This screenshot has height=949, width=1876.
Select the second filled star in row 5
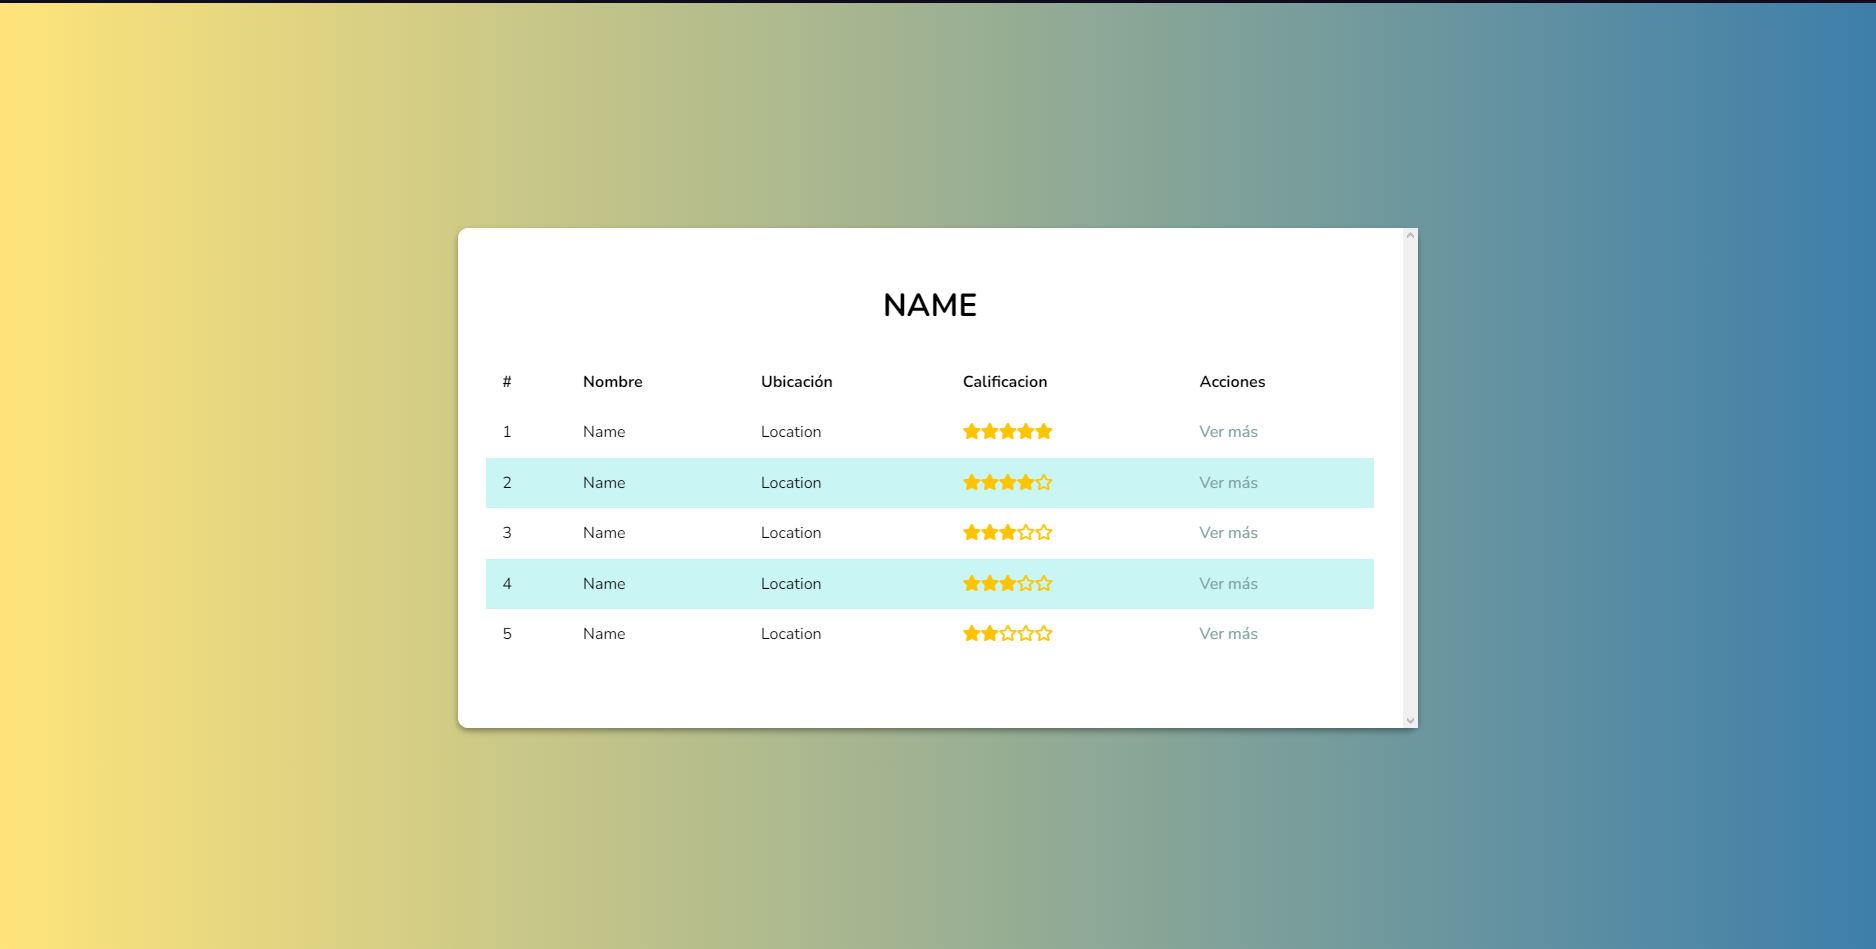point(990,633)
